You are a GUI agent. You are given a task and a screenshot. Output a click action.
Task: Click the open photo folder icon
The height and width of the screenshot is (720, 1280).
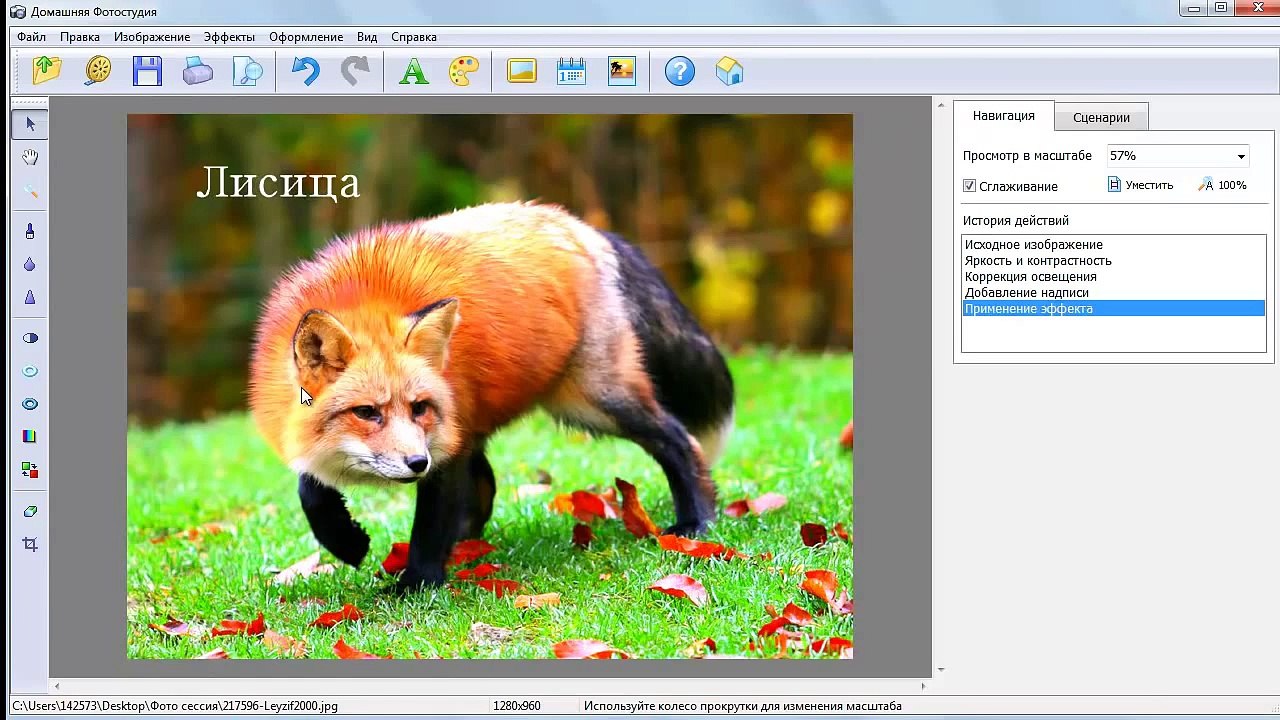[46, 71]
